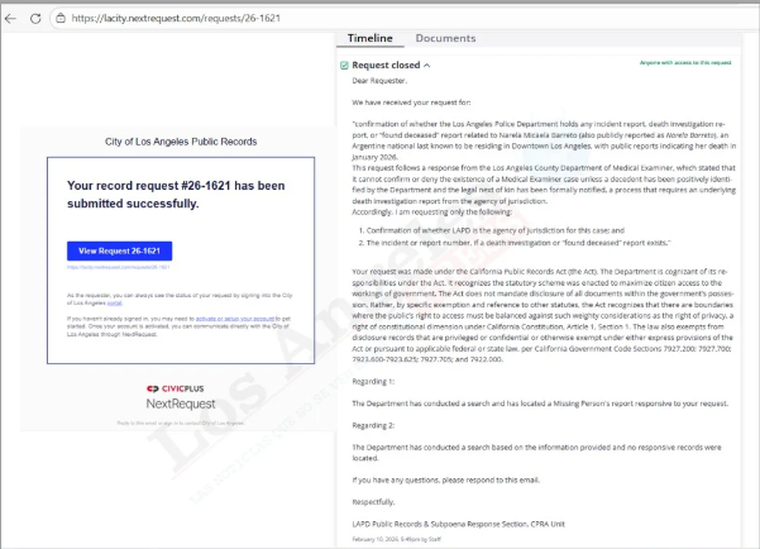
Task: Focus the lacity.nextrequest.com address bar
Action: (x=200, y=18)
